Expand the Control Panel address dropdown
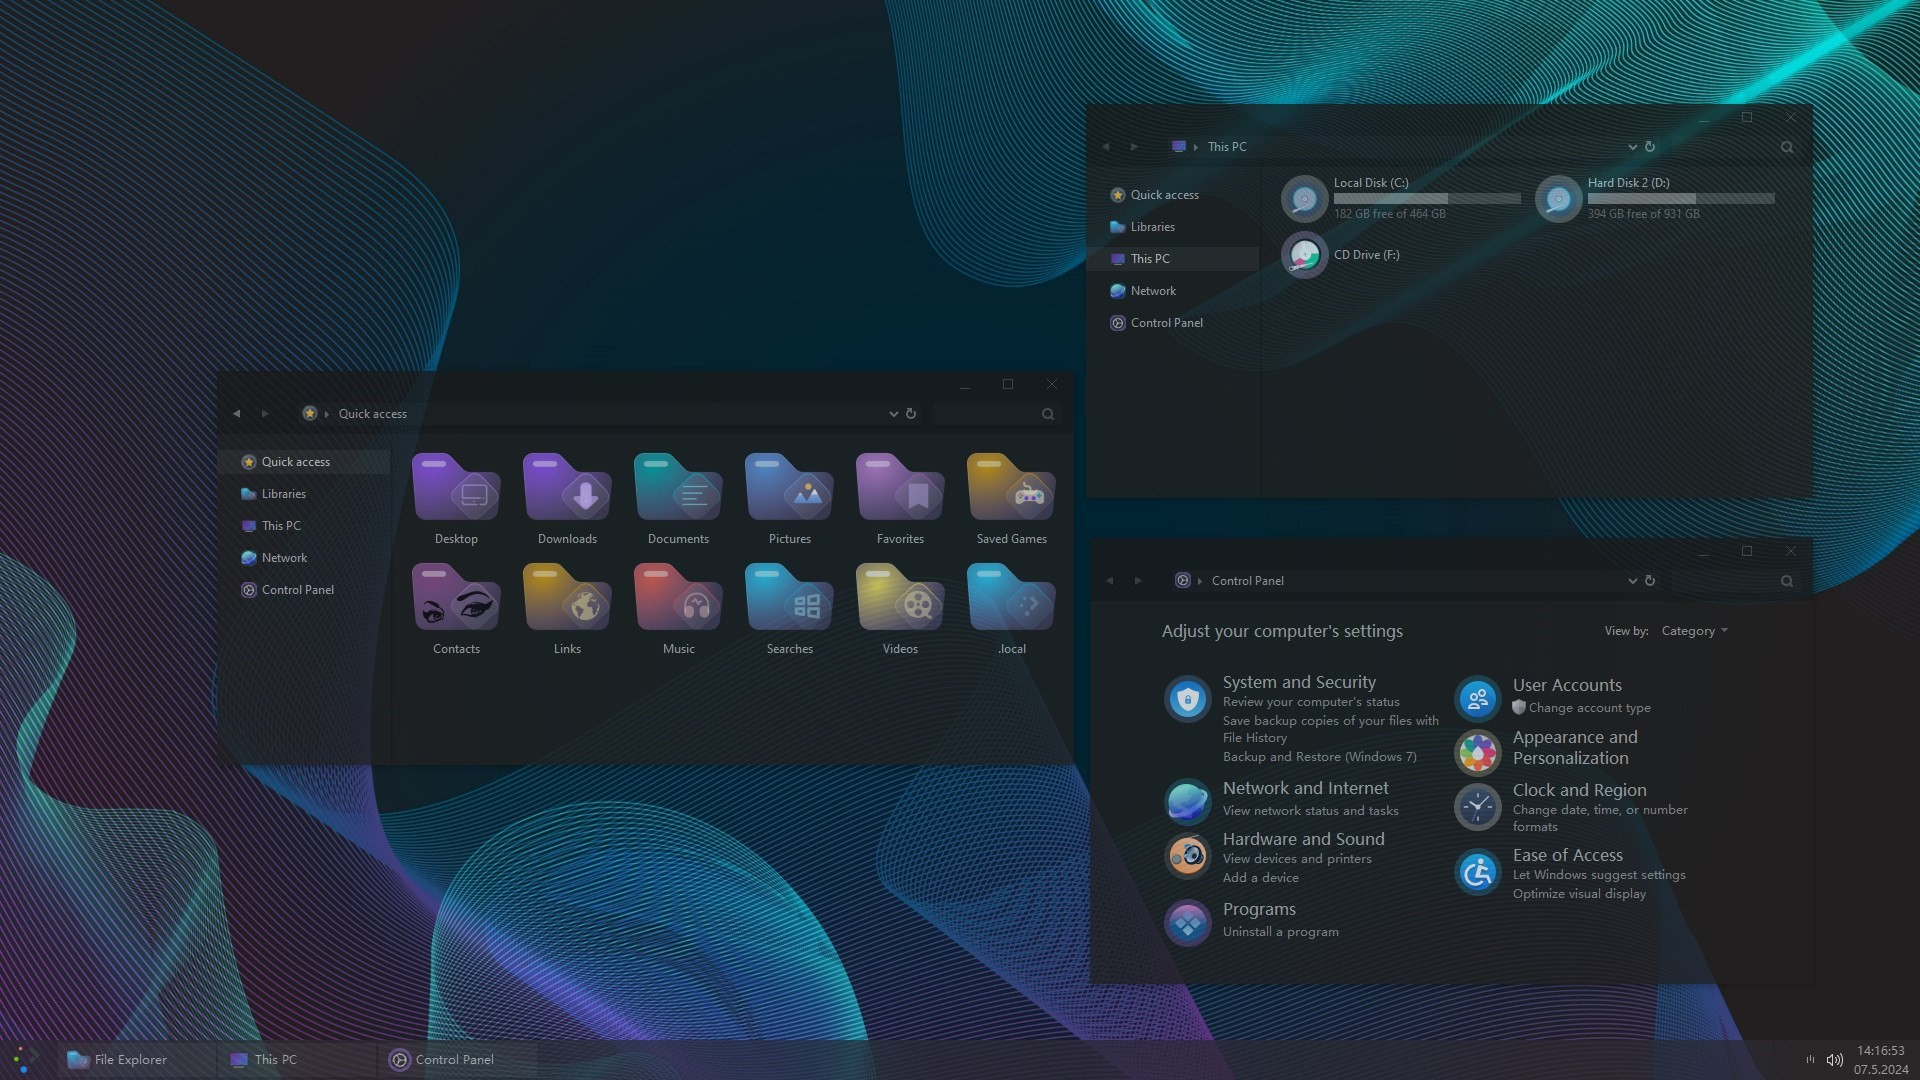The height and width of the screenshot is (1080, 1920). (1632, 580)
